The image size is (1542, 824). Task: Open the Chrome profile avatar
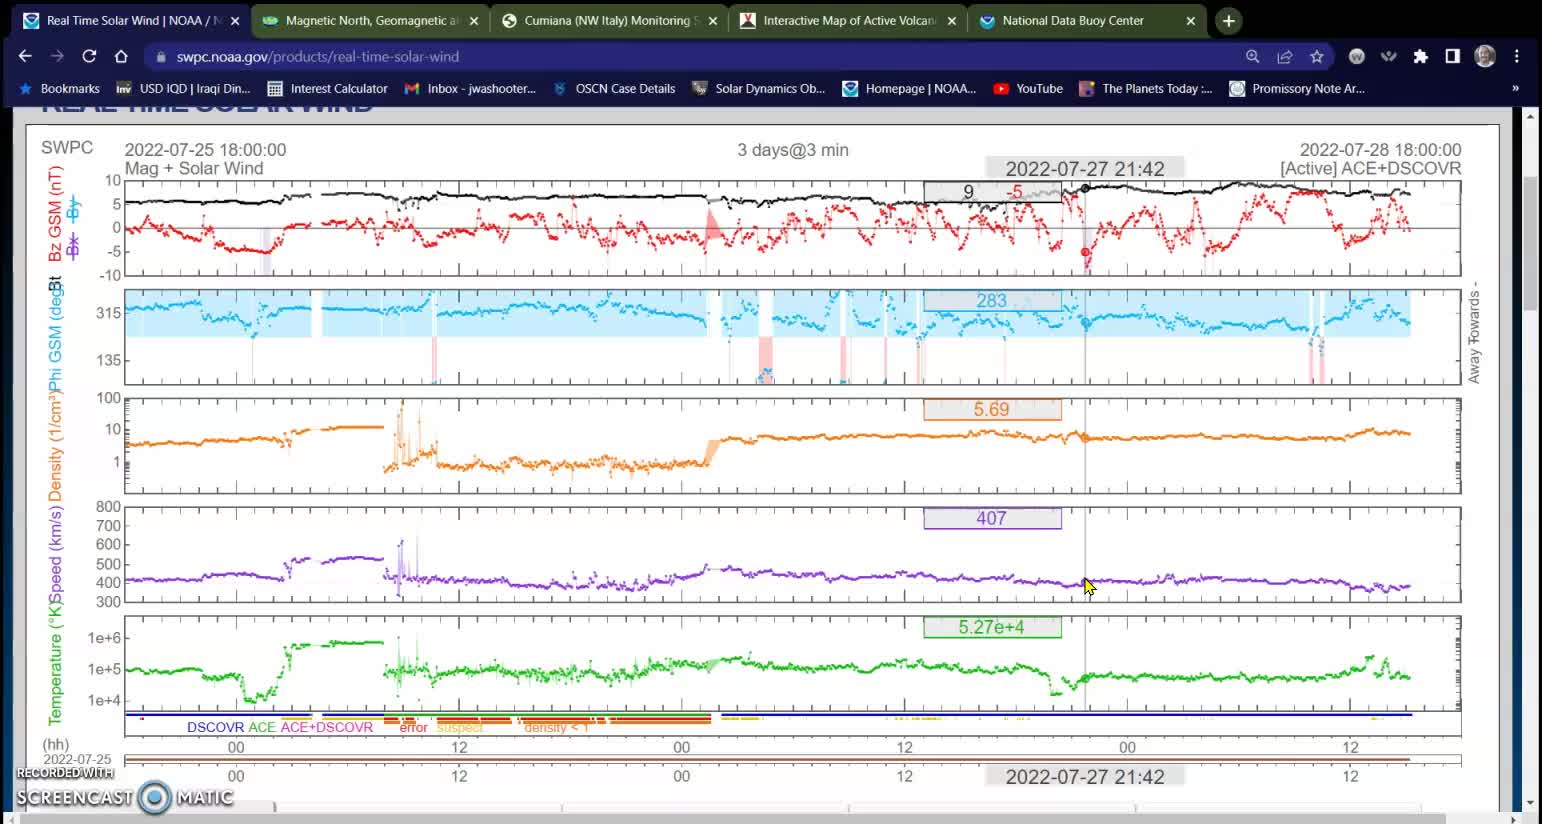click(1485, 57)
